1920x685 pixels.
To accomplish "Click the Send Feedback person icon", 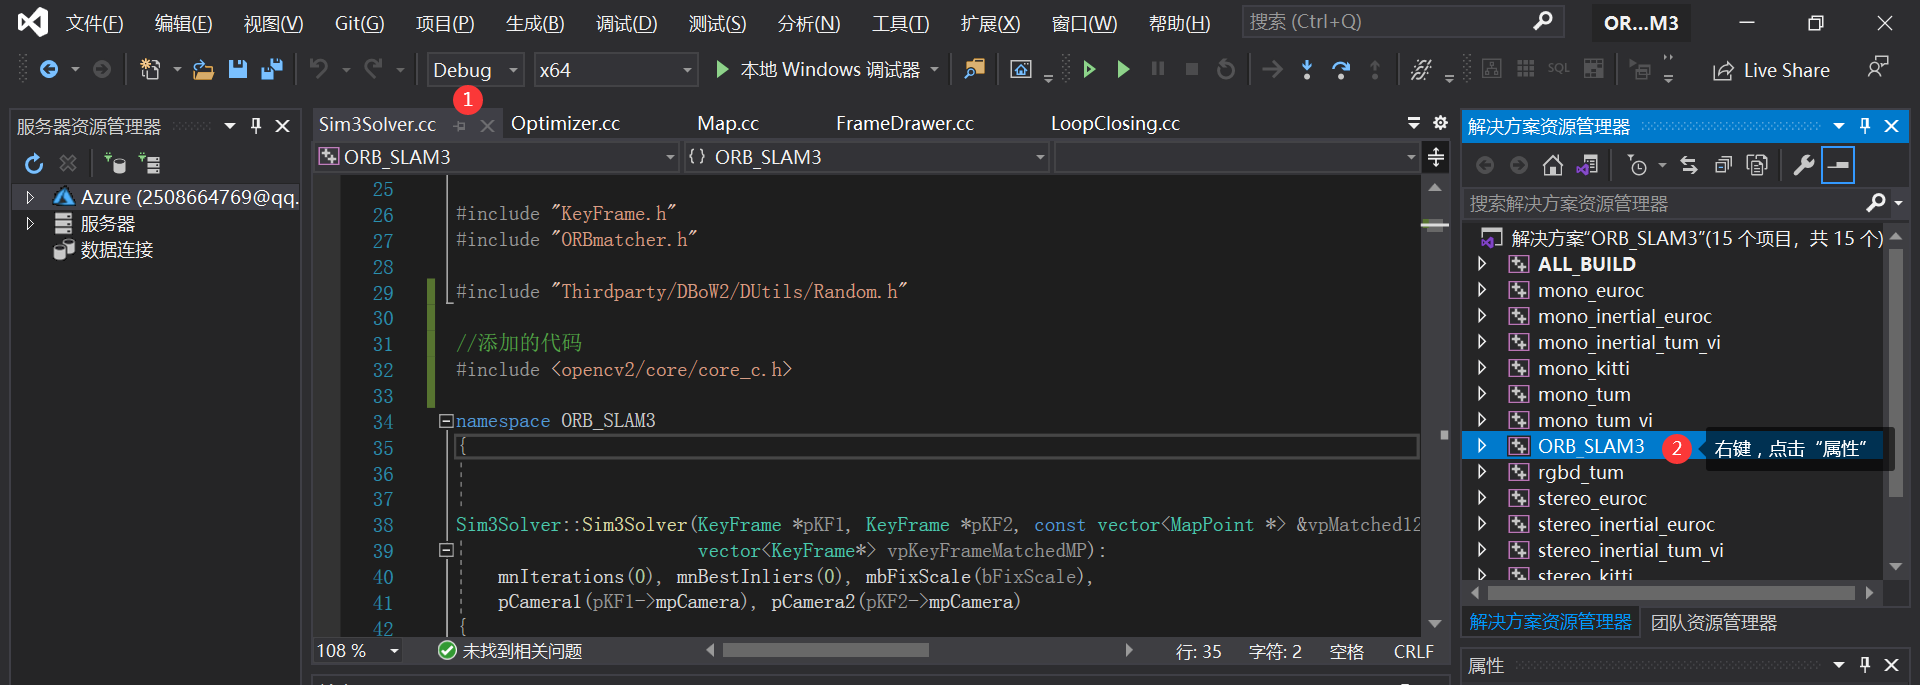I will 1877,68.
